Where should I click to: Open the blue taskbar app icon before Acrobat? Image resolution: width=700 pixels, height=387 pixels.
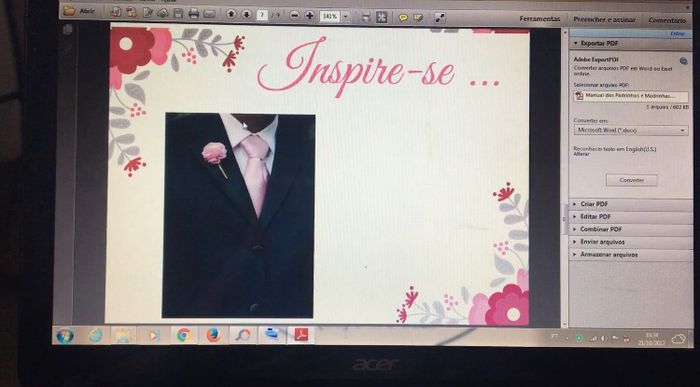[272, 334]
